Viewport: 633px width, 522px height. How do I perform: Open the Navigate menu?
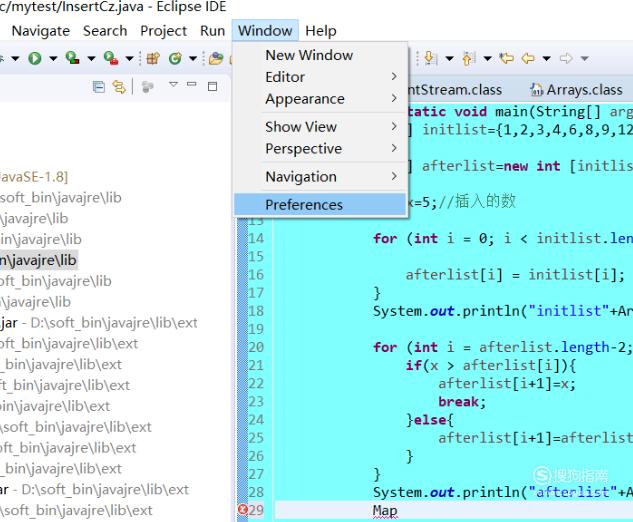click(x=41, y=31)
